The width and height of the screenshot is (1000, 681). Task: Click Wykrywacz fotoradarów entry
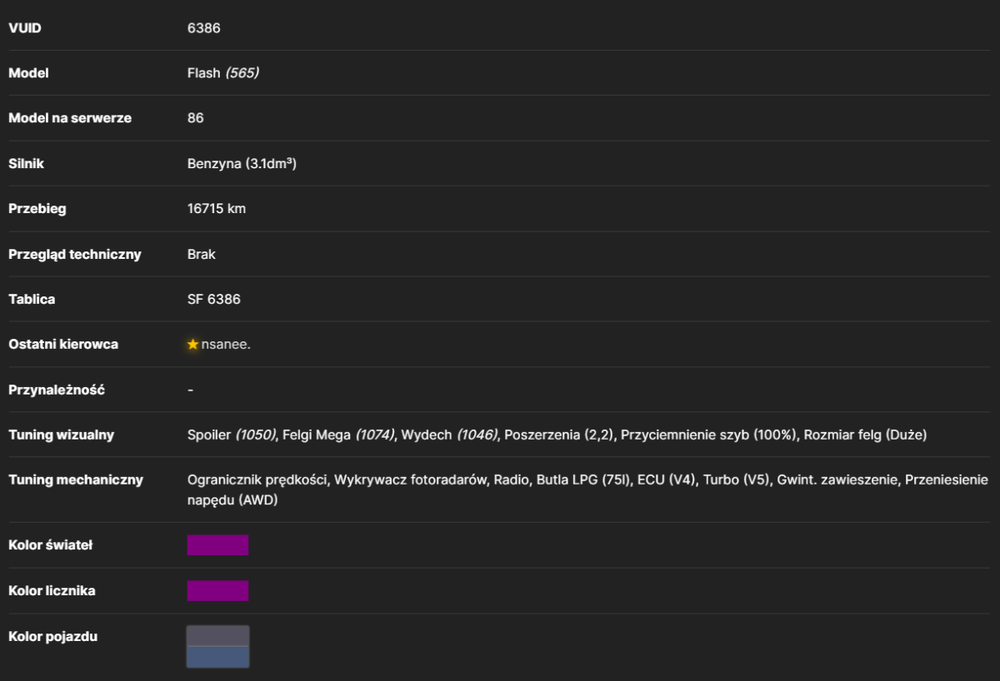[410, 480]
